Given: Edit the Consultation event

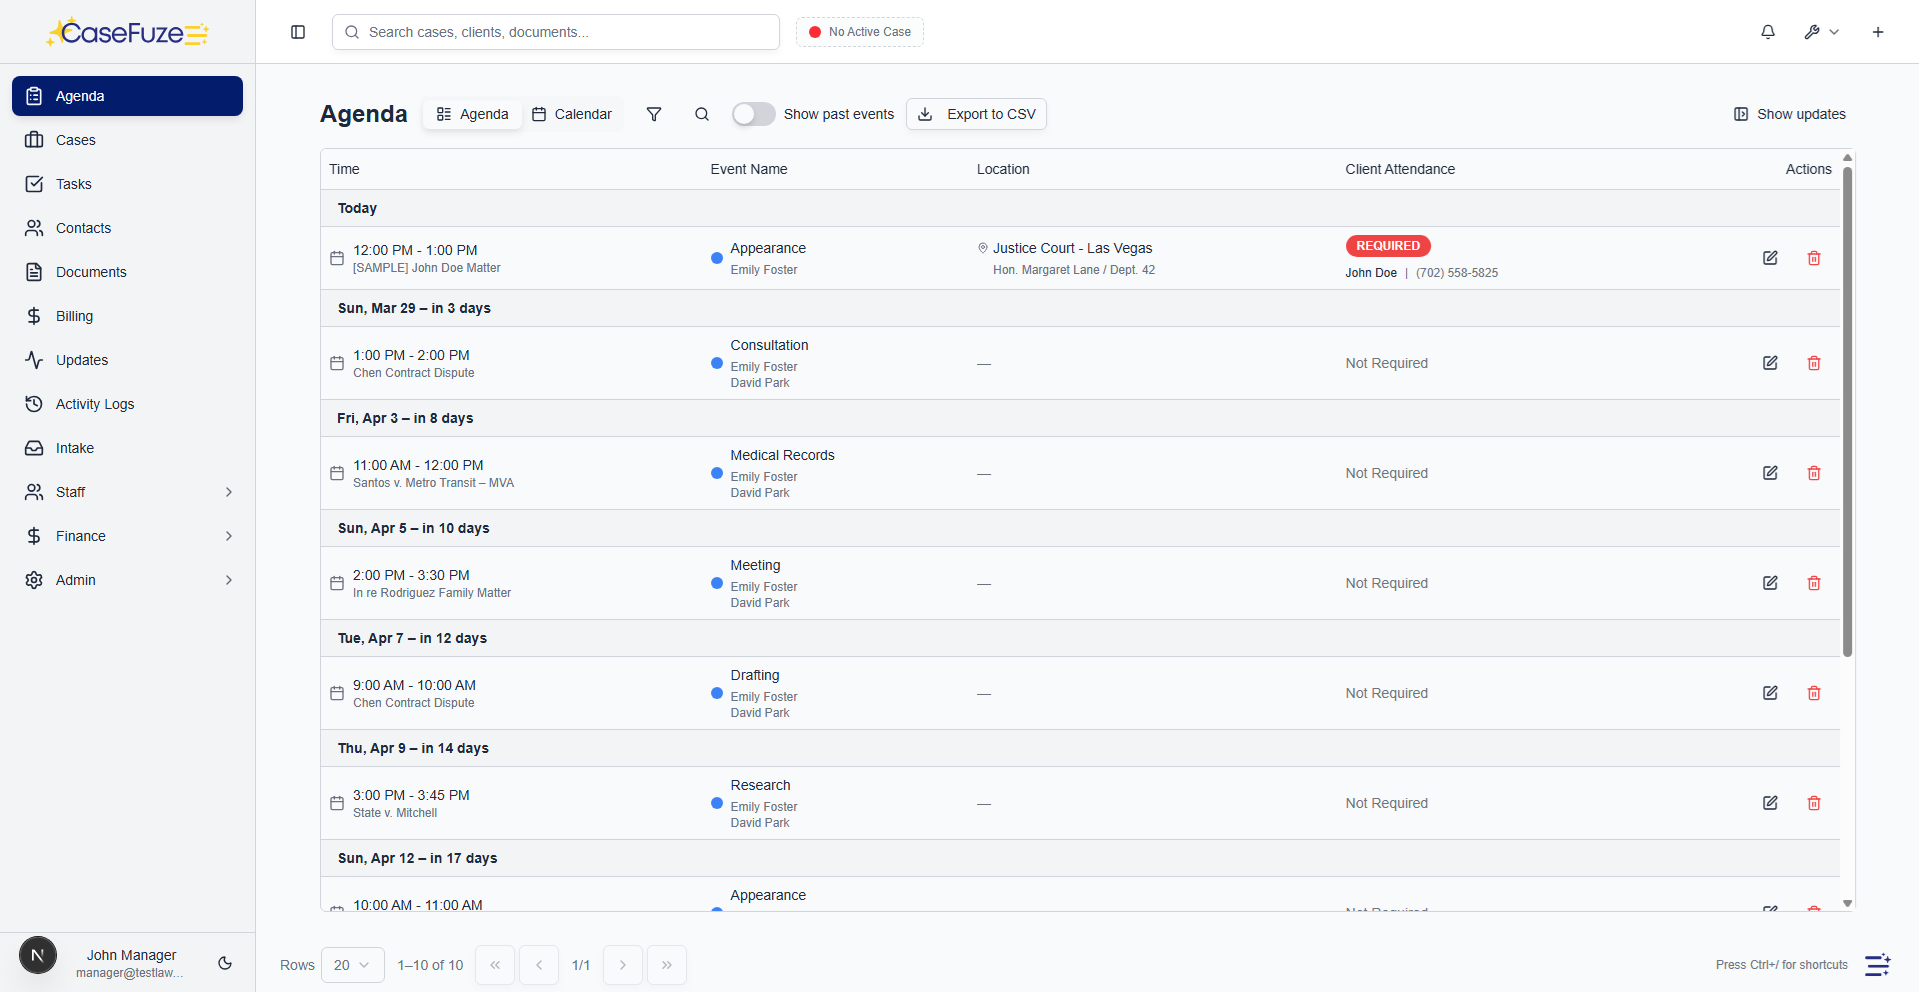Looking at the screenshot, I should coord(1769,363).
